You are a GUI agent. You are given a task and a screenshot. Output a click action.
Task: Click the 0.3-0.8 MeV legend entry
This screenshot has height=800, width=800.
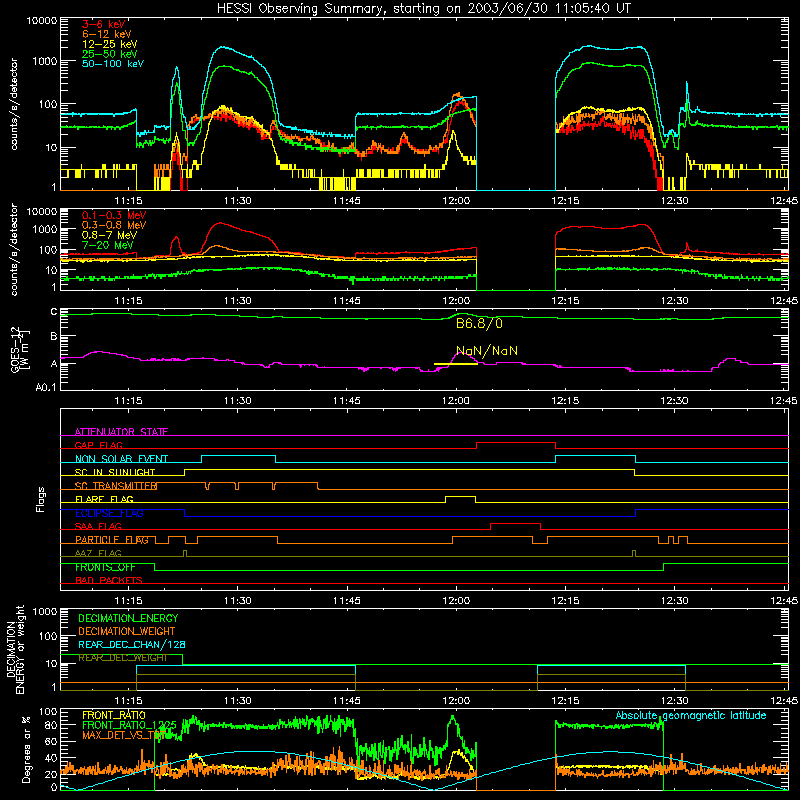click(x=114, y=226)
